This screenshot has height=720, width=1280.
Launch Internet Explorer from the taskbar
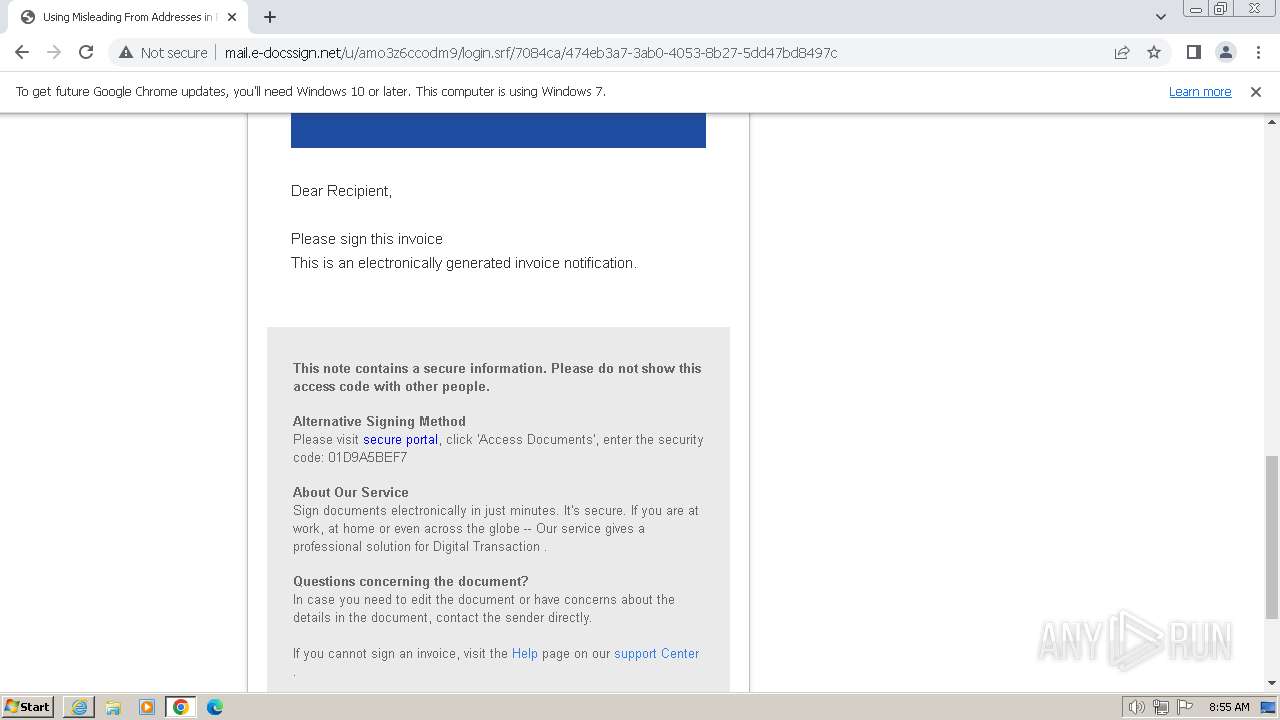point(79,707)
